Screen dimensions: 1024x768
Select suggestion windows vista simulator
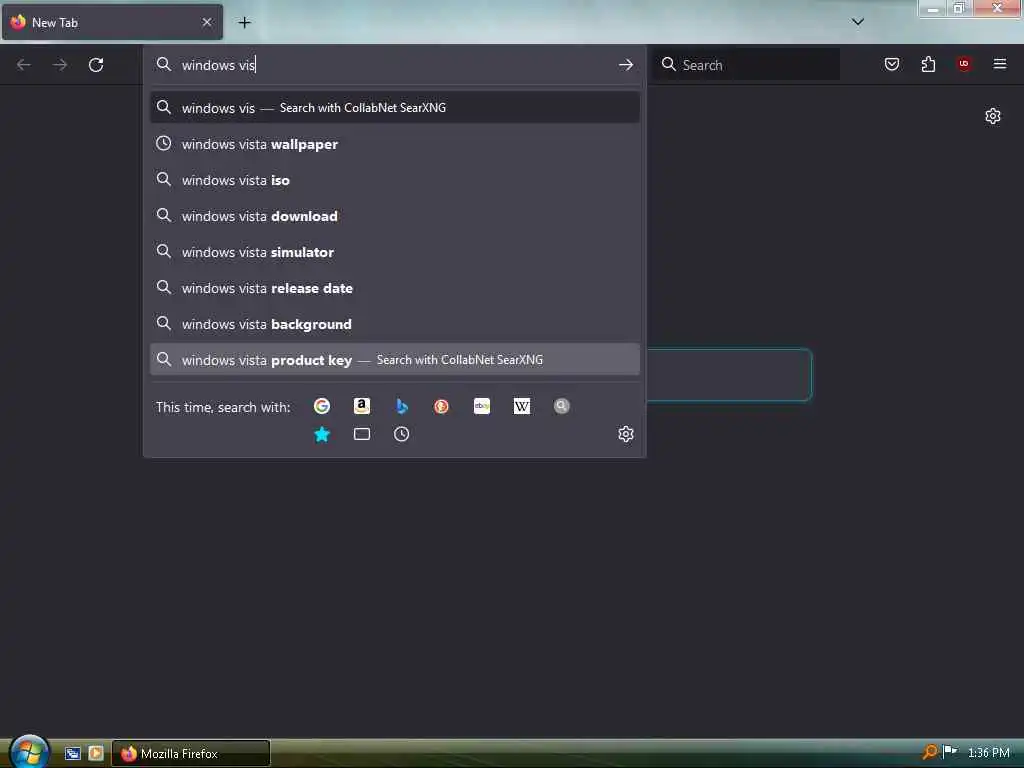pyautogui.click(x=394, y=251)
